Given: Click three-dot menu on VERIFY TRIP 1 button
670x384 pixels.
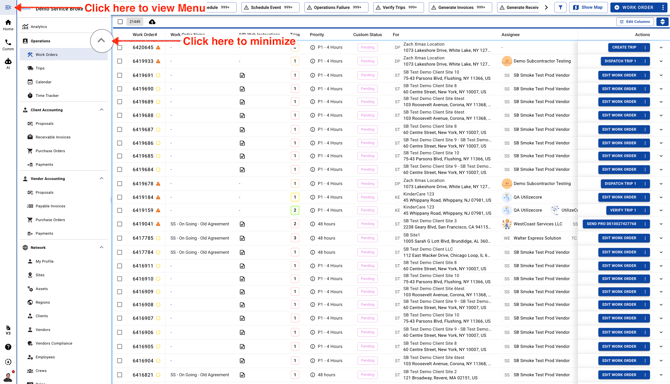Looking at the screenshot, I should (645, 210).
